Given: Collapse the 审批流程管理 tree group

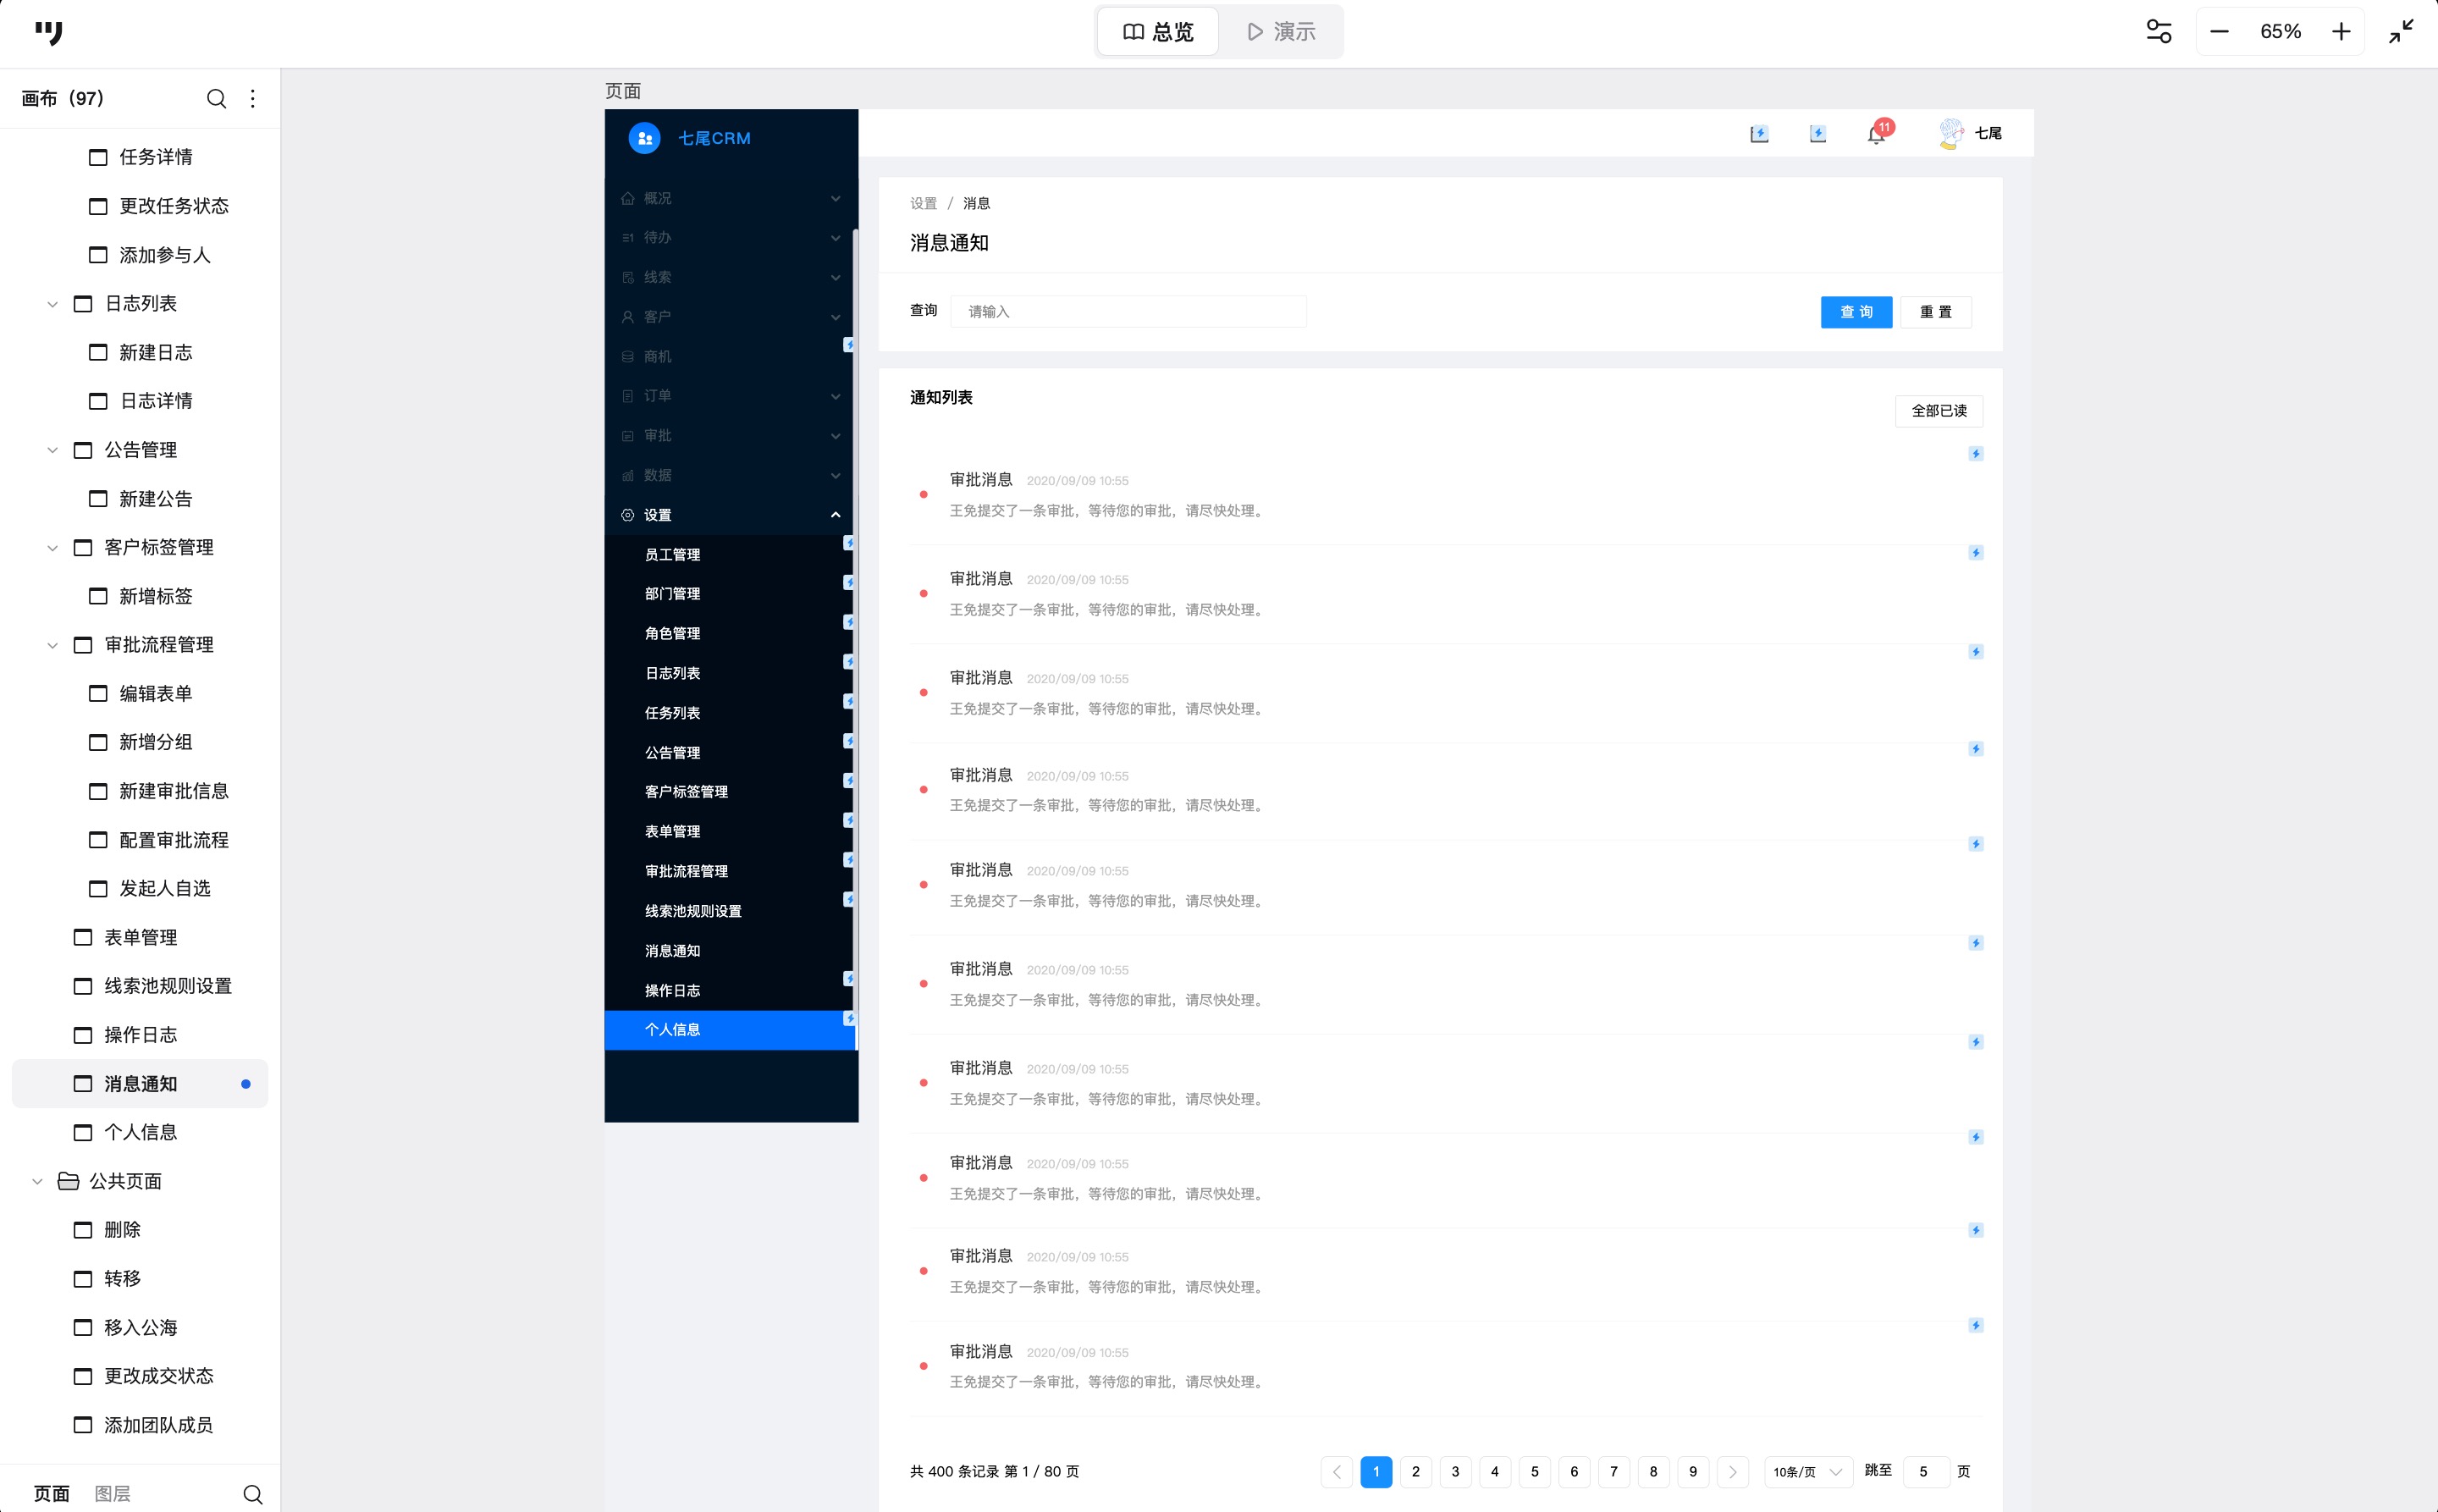Looking at the screenshot, I should (x=52, y=645).
